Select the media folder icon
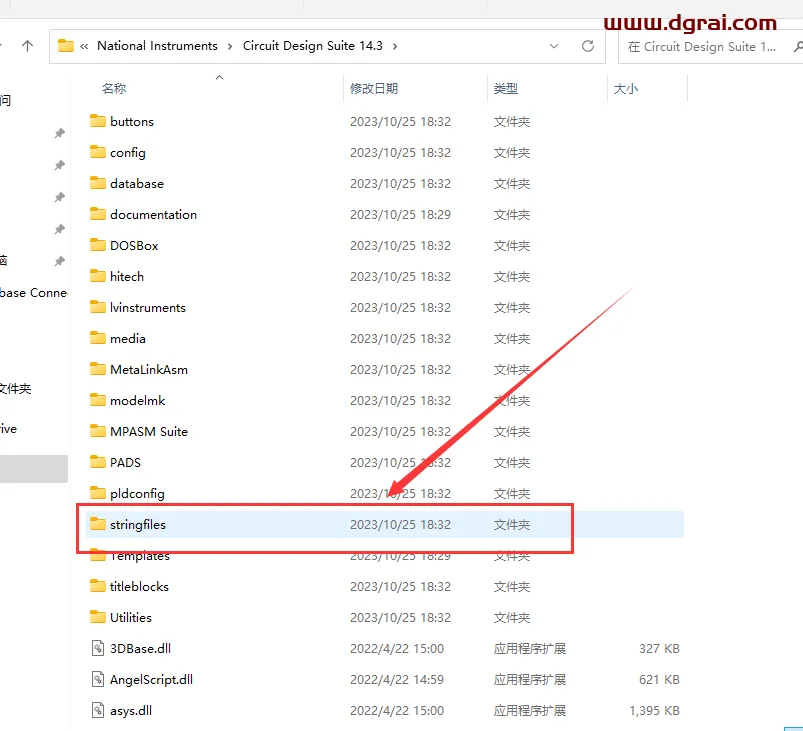803x731 pixels. pyautogui.click(x=97, y=338)
